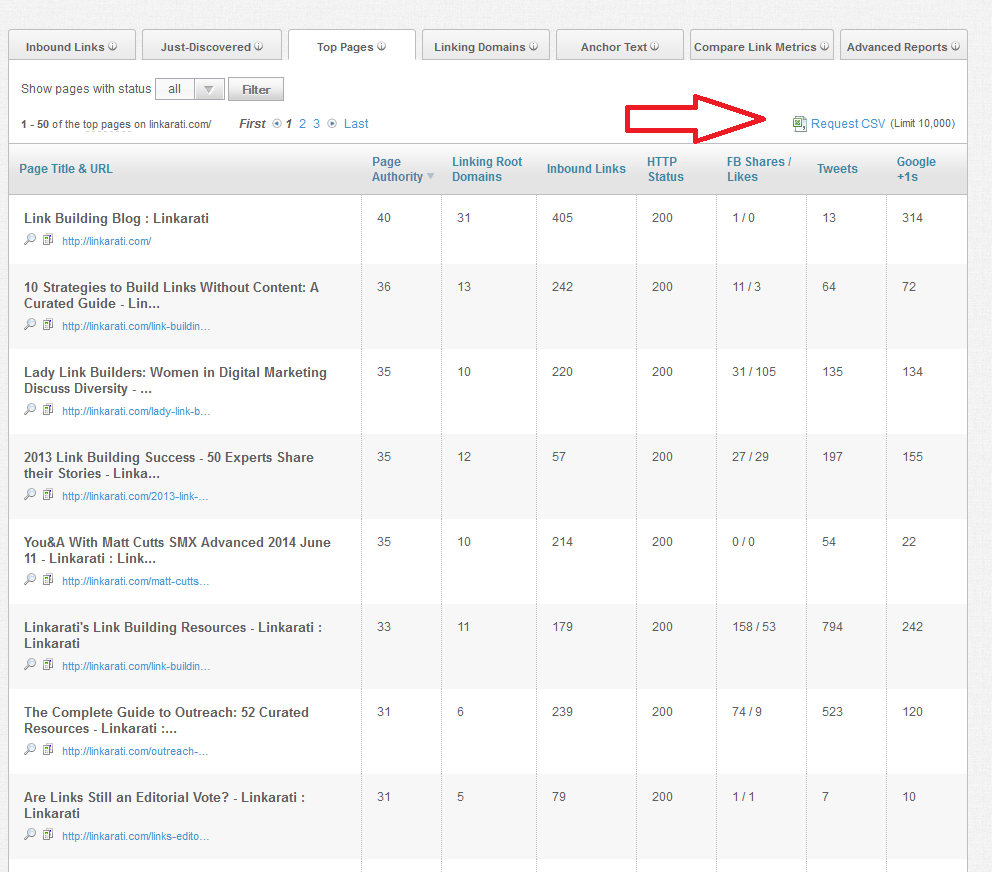
Task: Sort by Inbound Links column header
Action: pos(586,169)
